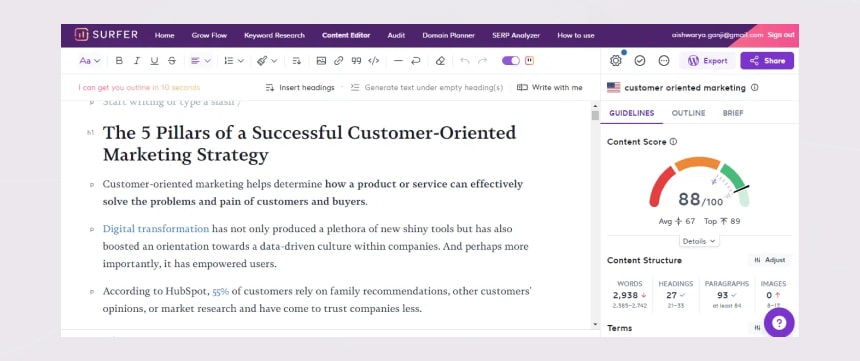Viewport: 860px width, 361px height.
Task: Open the Digital transformation link
Action: click(x=156, y=229)
